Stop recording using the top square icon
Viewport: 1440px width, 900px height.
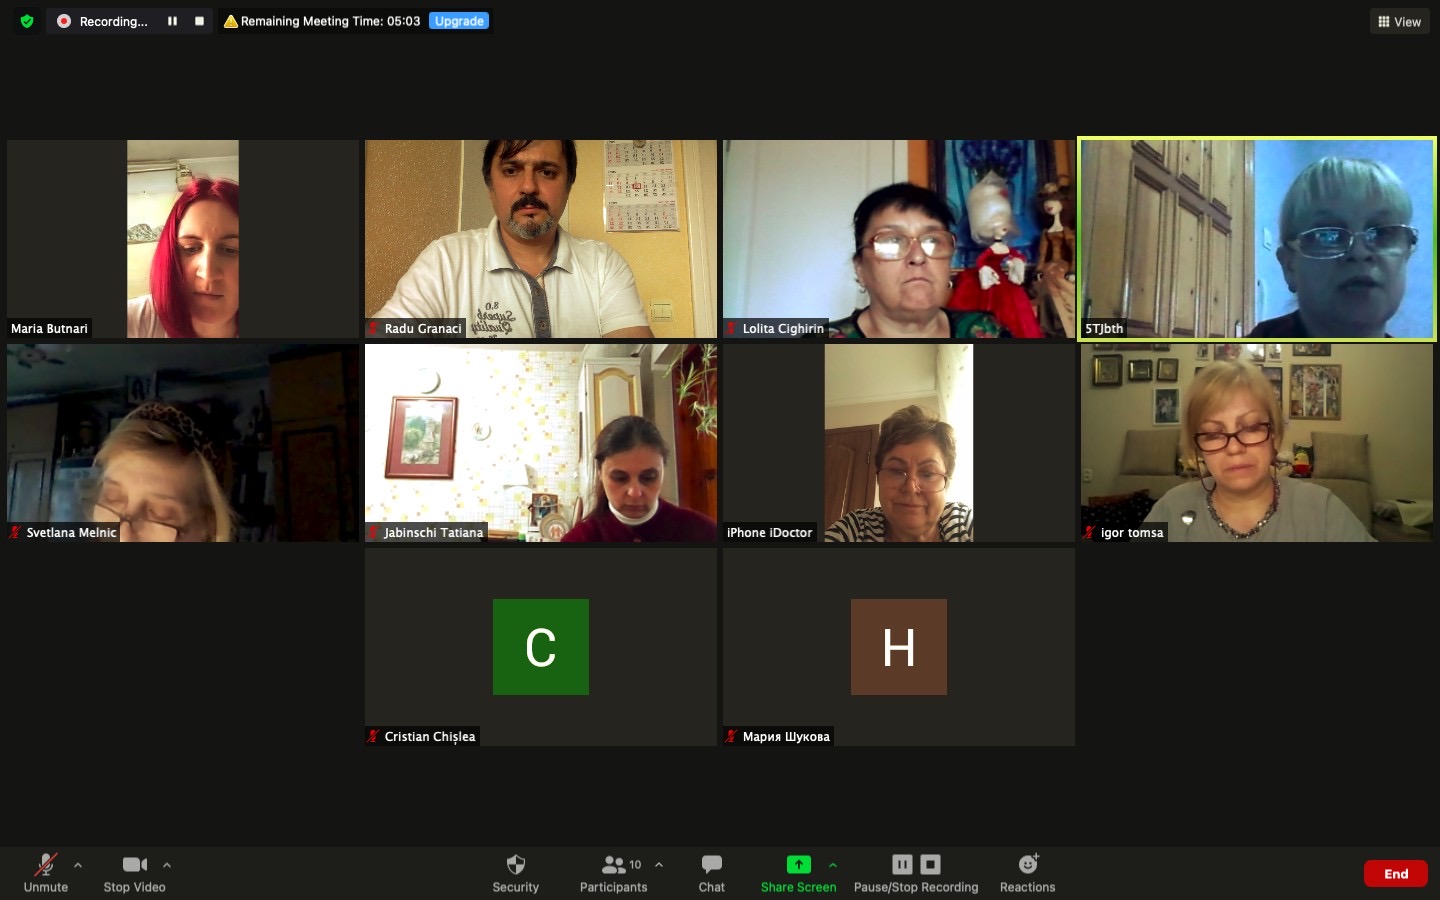199,21
